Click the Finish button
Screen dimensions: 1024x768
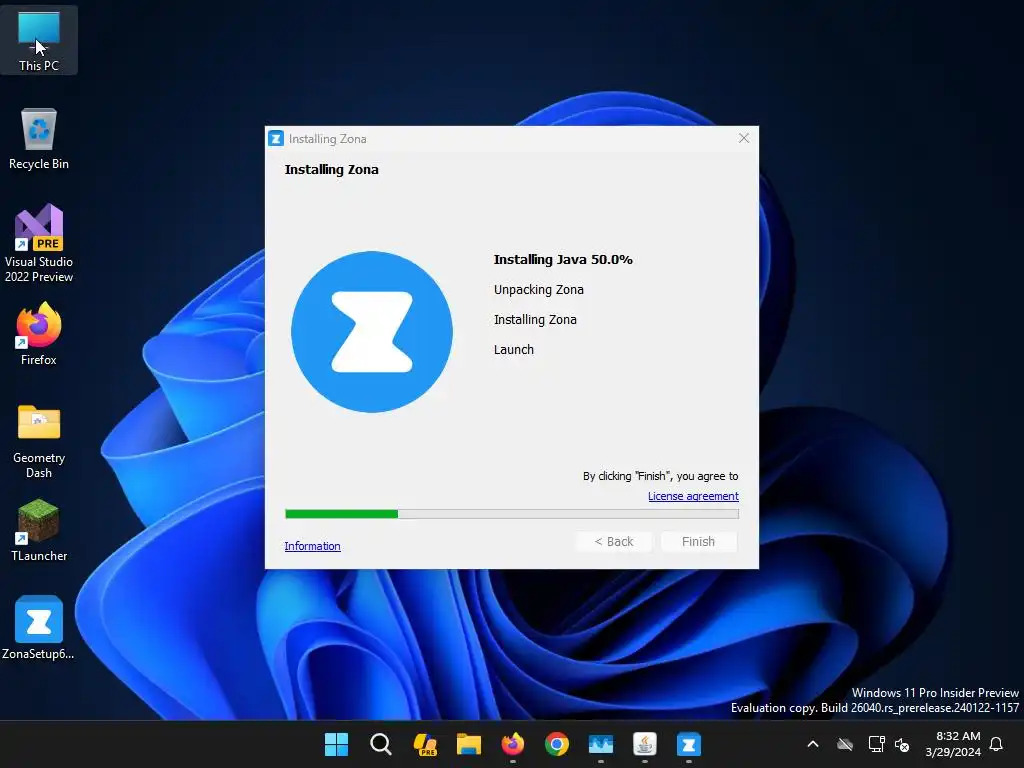pyautogui.click(x=699, y=541)
